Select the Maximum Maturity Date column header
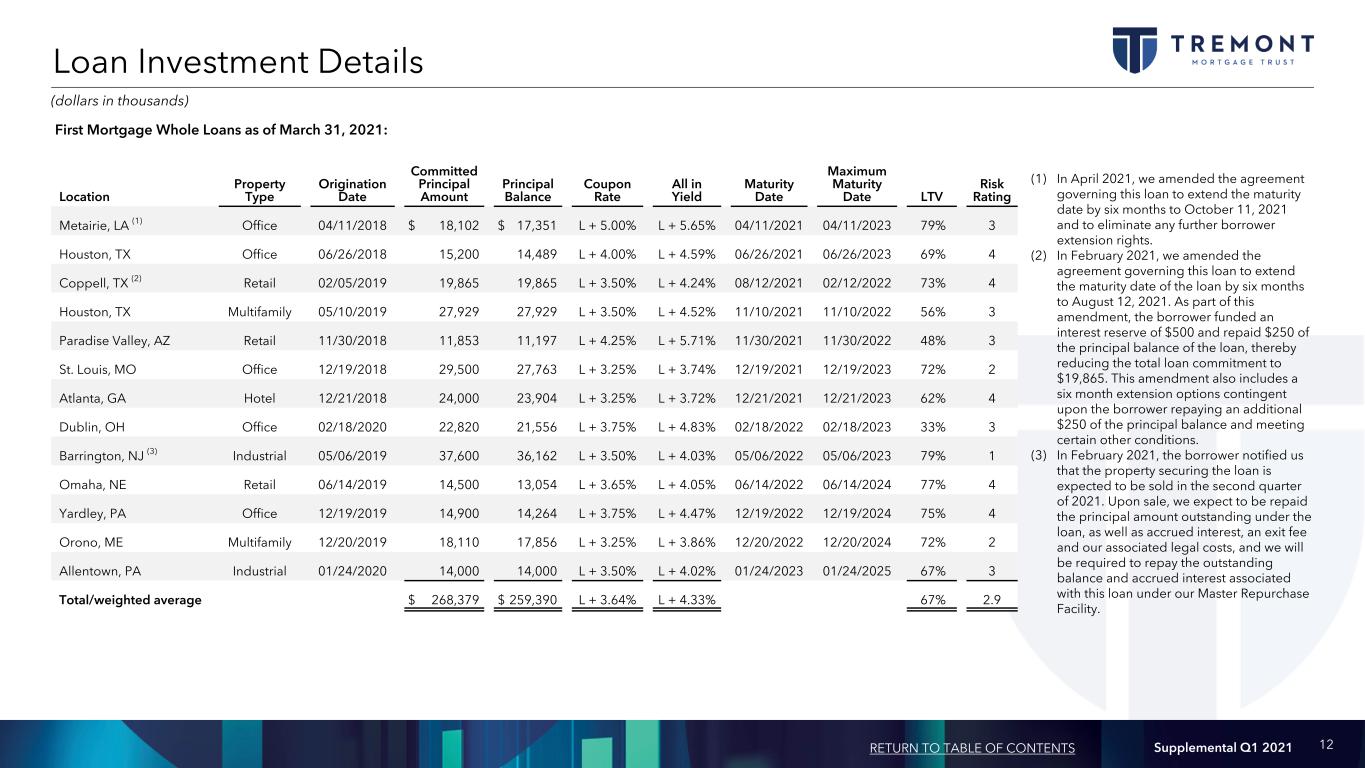1365x768 pixels. click(855, 185)
